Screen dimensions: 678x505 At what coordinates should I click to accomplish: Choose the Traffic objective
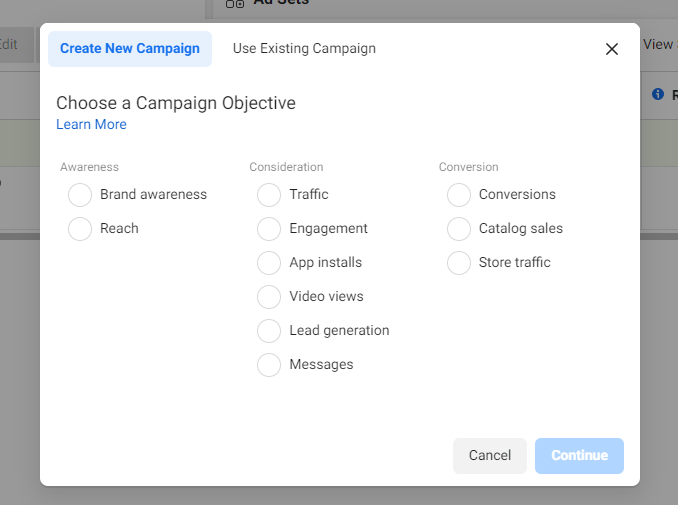coord(269,195)
